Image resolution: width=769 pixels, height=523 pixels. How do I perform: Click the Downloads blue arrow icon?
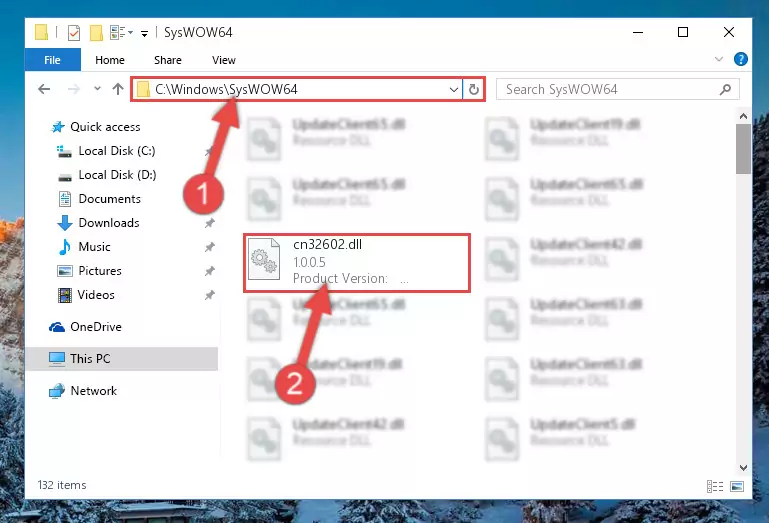(65, 223)
